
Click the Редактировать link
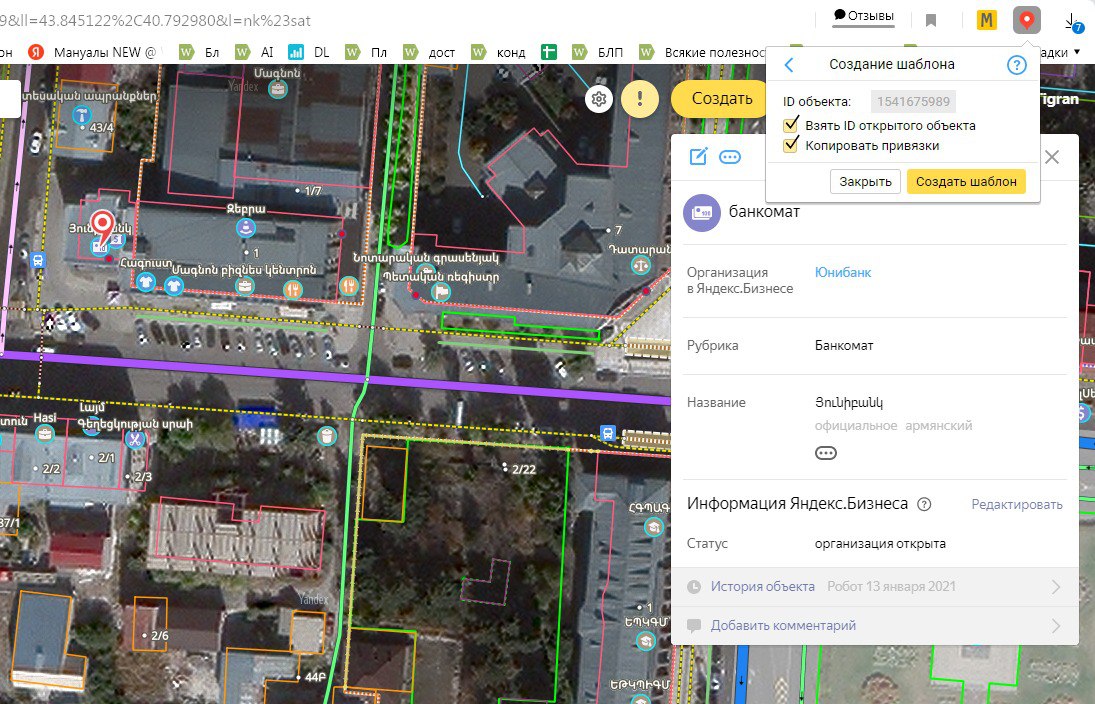[x=1017, y=504]
